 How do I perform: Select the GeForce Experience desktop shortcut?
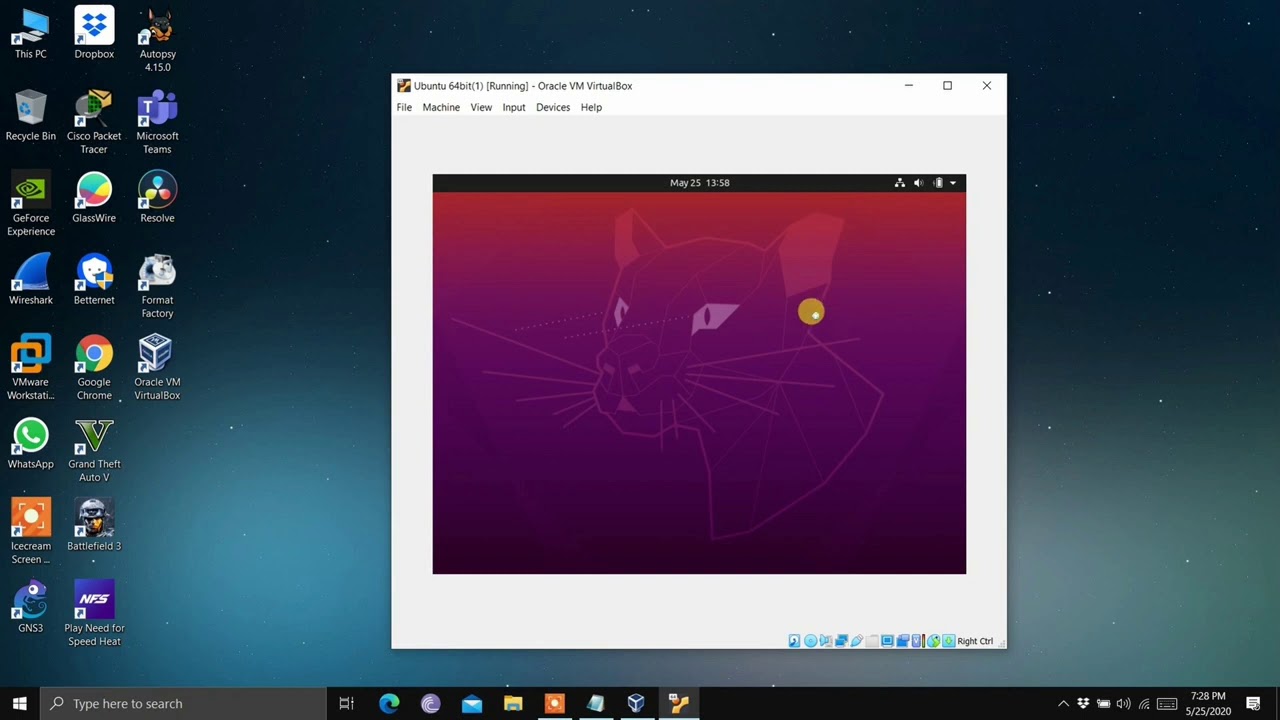[x=30, y=204]
